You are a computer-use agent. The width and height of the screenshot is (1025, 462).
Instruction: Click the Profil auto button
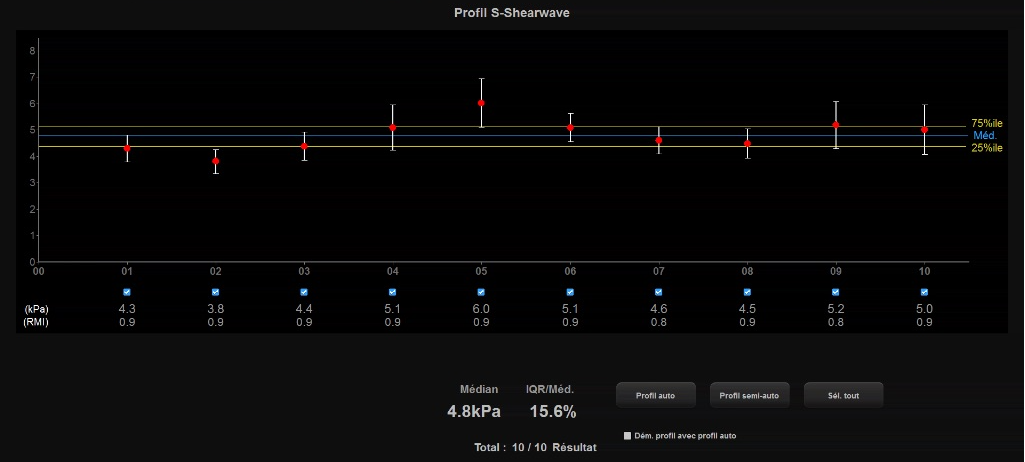pos(656,395)
